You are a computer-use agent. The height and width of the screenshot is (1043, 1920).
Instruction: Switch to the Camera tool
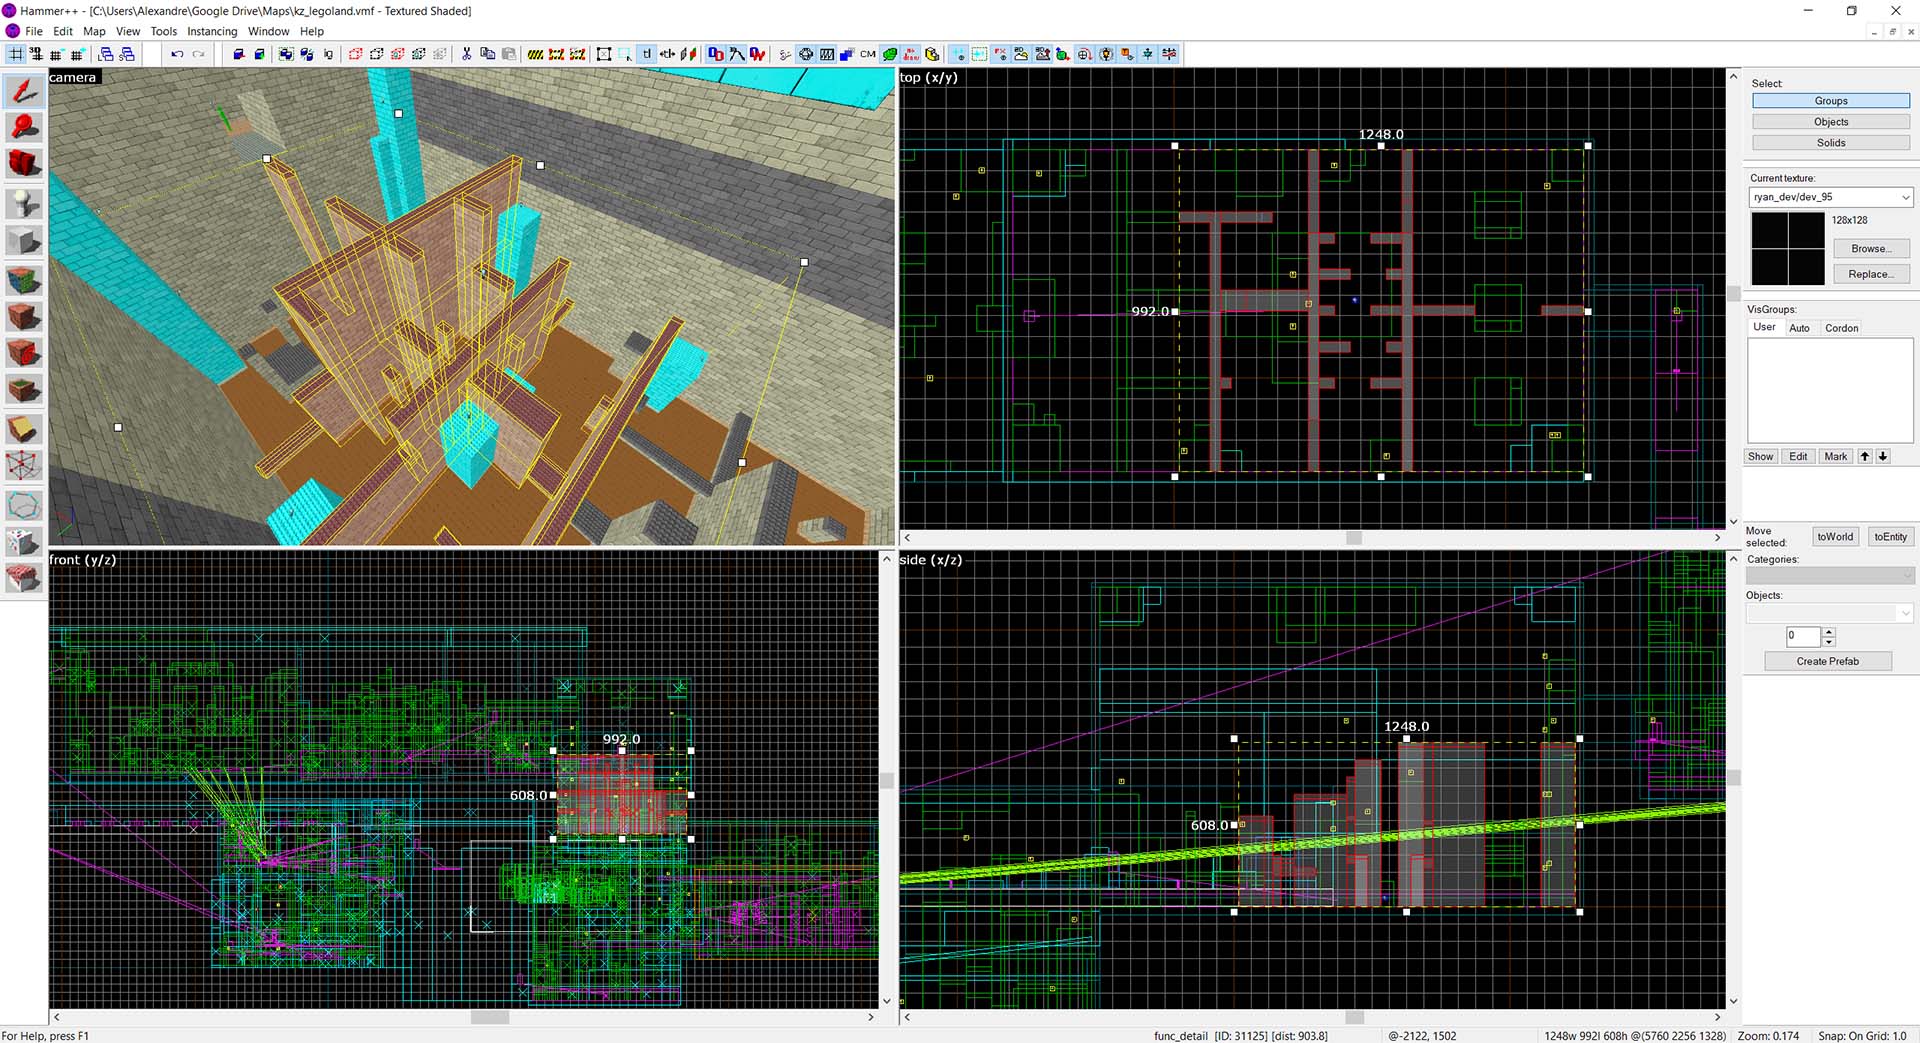click(24, 163)
